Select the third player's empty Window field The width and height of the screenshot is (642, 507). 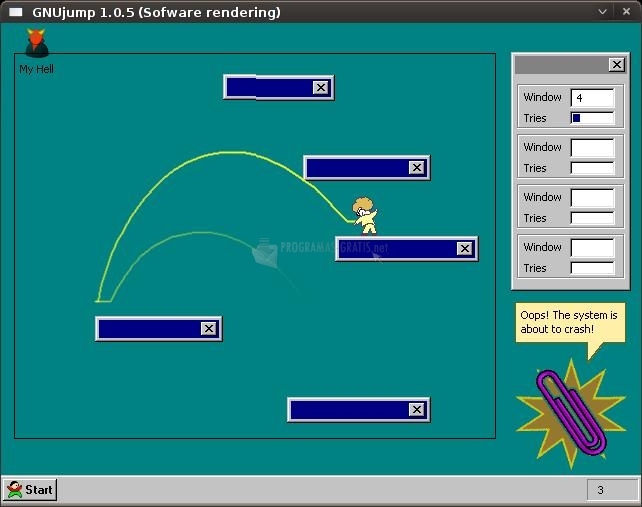(592, 198)
